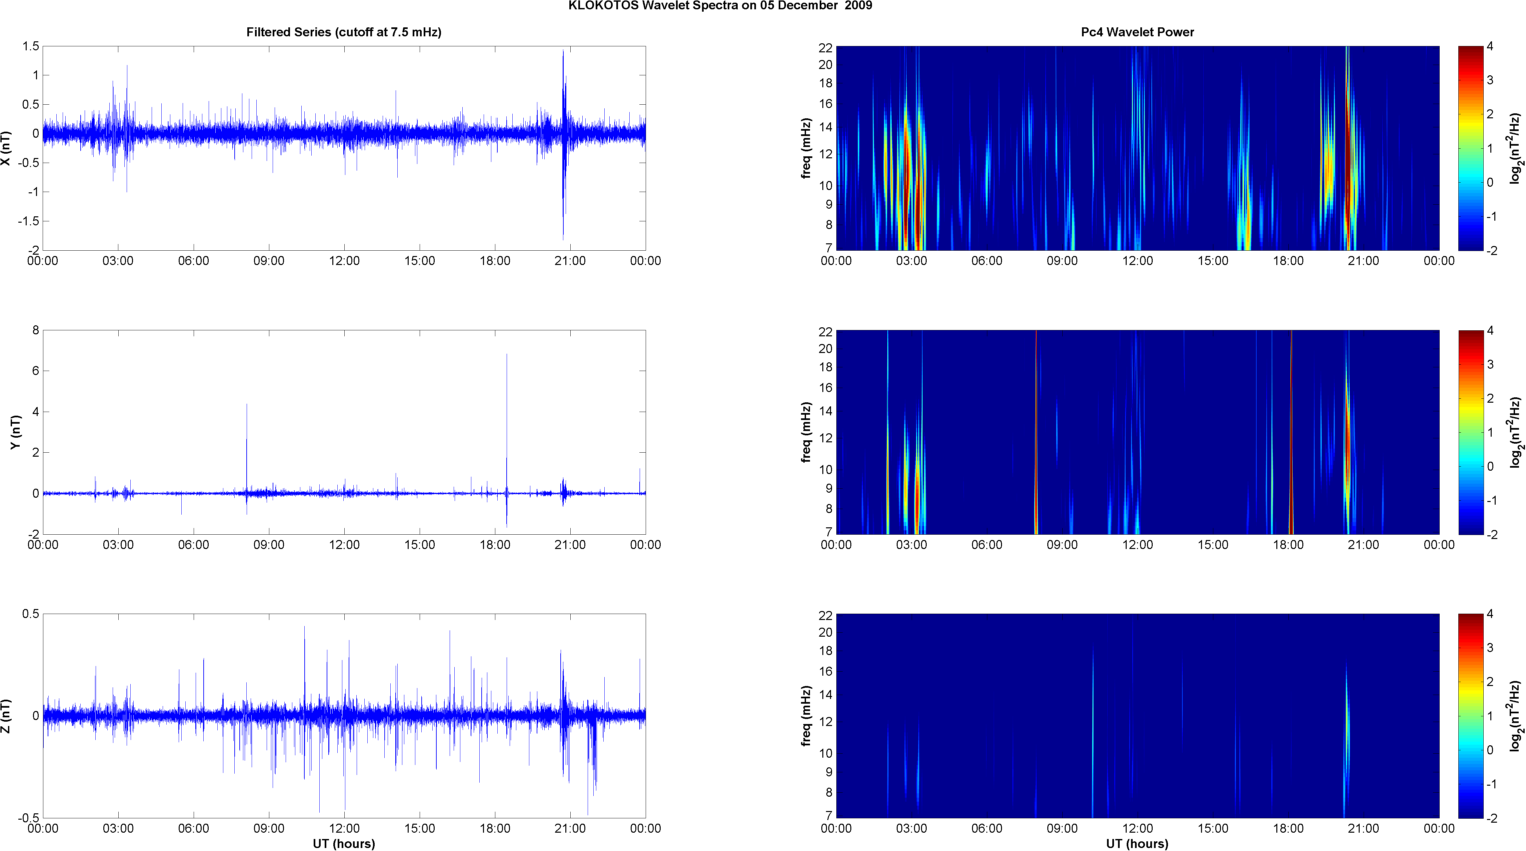Viewport: 1526px width, 851px height.
Task: Click the colorbar beside the middle wavelet spectrum
Action: pos(1470,432)
